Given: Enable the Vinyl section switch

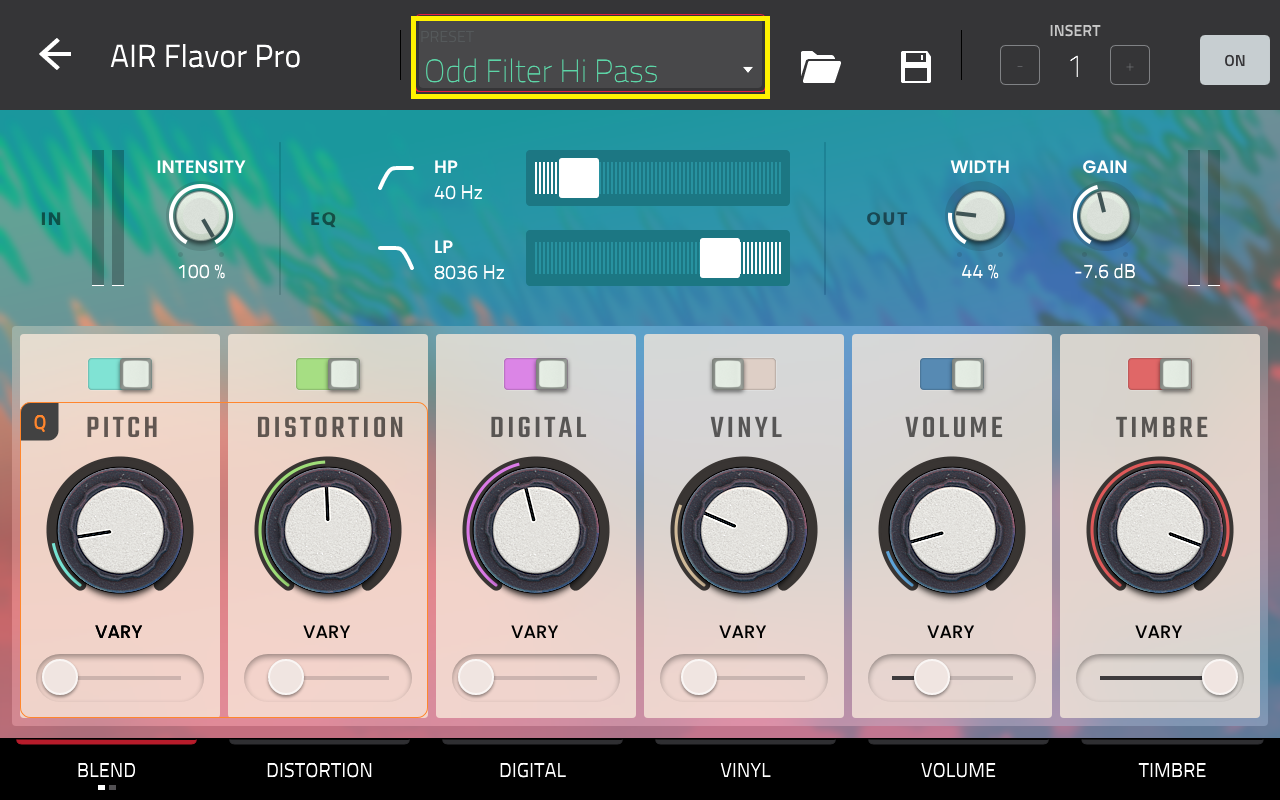Looking at the screenshot, I should pos(744,374).
